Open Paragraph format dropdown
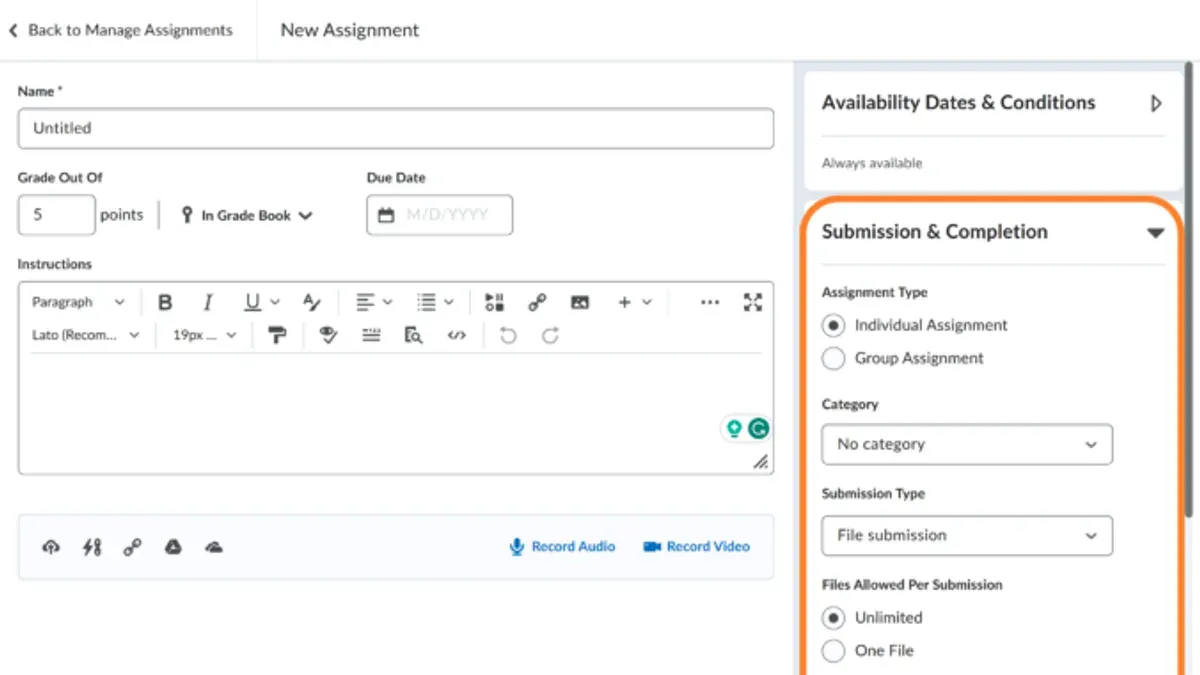1200x675 pixels. (x=78, y=302)
